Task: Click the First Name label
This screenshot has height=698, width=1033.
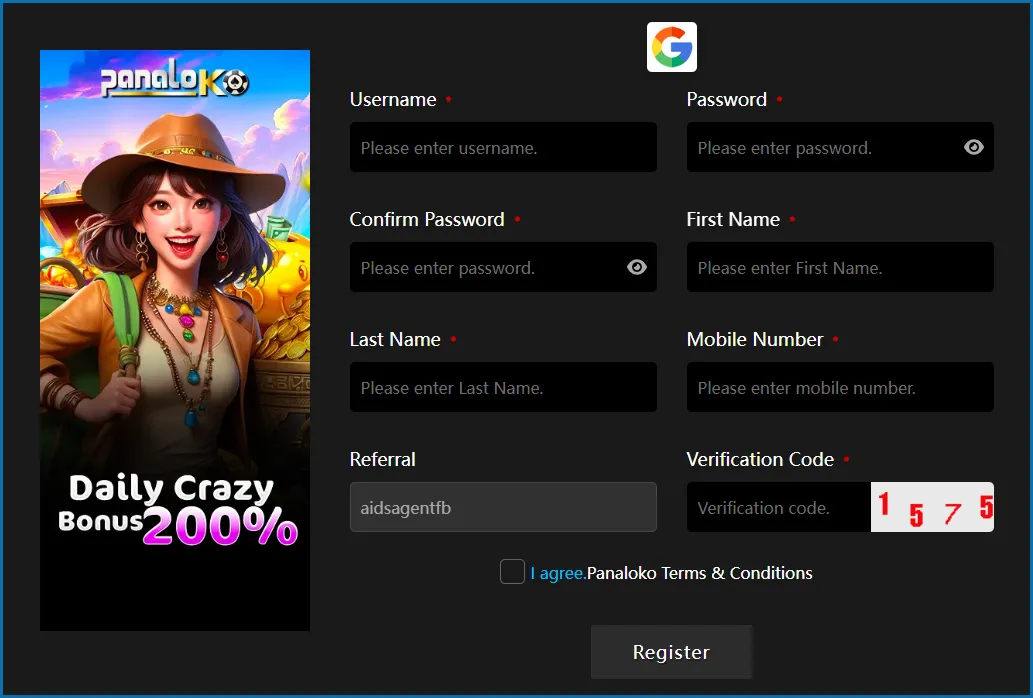Action: pyautogui.click(x=733, y=219)
